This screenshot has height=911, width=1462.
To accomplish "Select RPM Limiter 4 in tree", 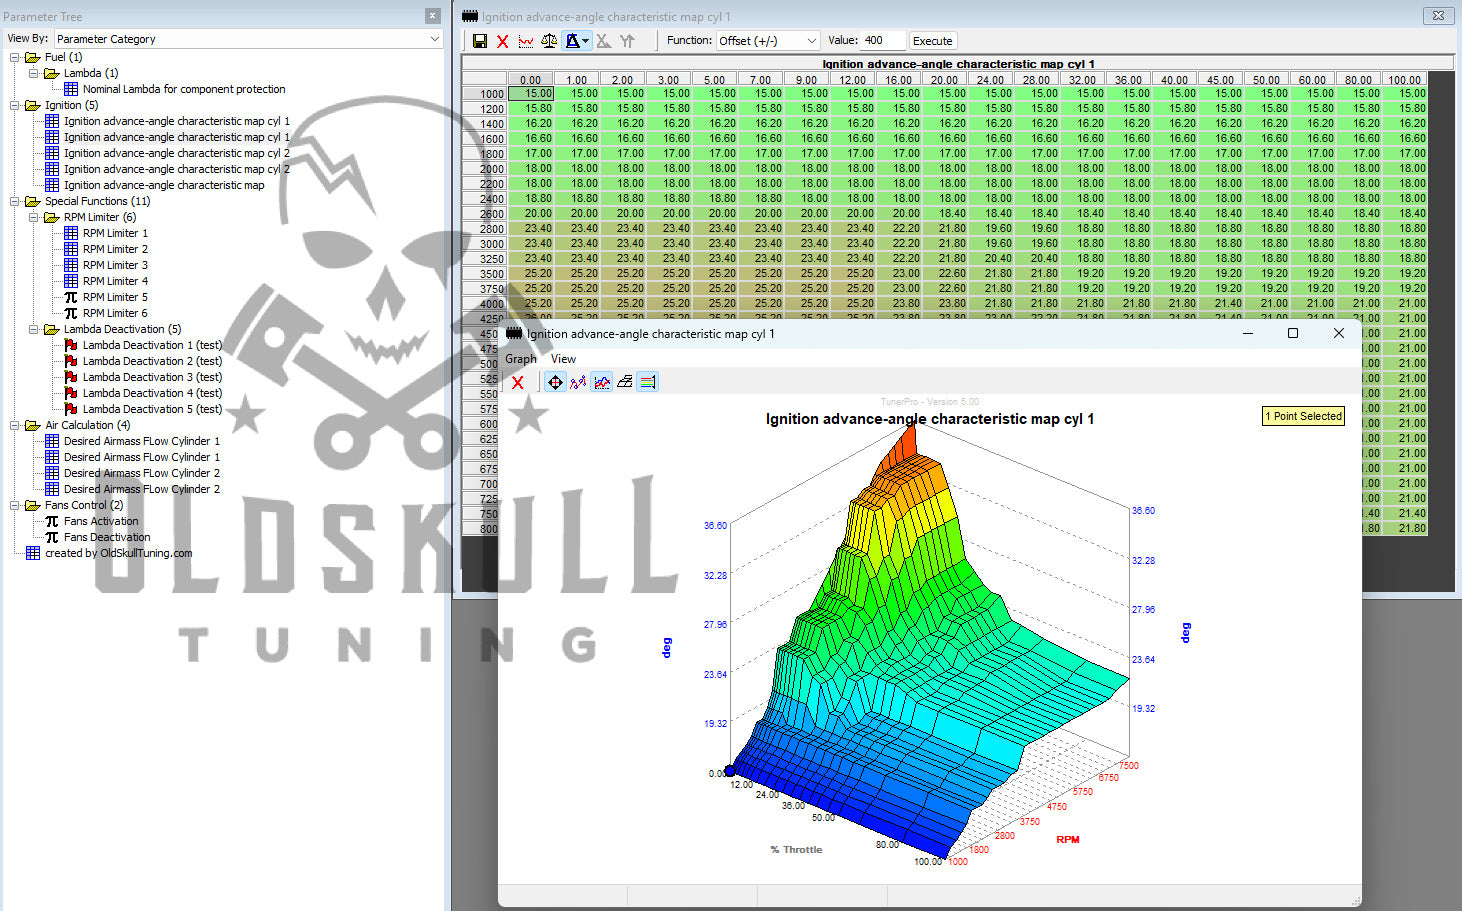I will 115,281.
